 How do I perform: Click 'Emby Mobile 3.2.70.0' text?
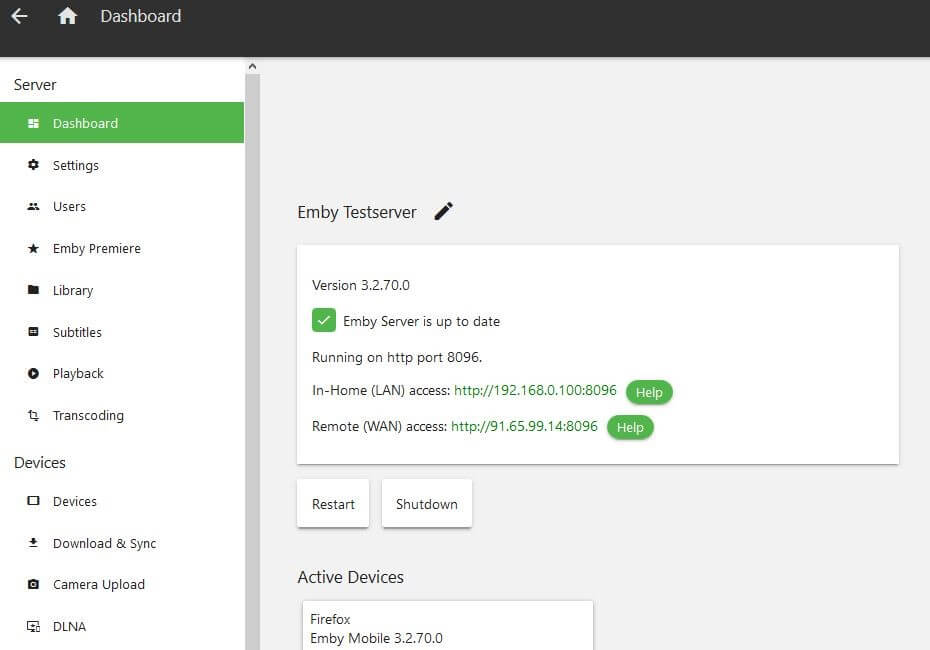click(376, 638)
